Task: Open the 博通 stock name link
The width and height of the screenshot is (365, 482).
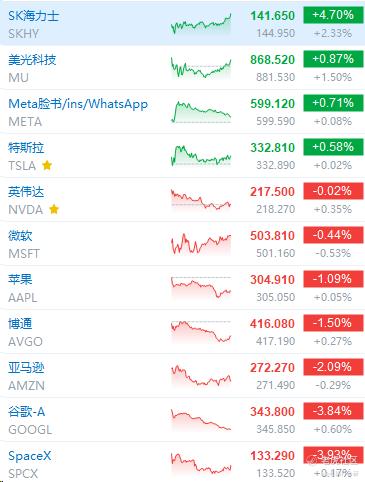Action: click(20, 324)
